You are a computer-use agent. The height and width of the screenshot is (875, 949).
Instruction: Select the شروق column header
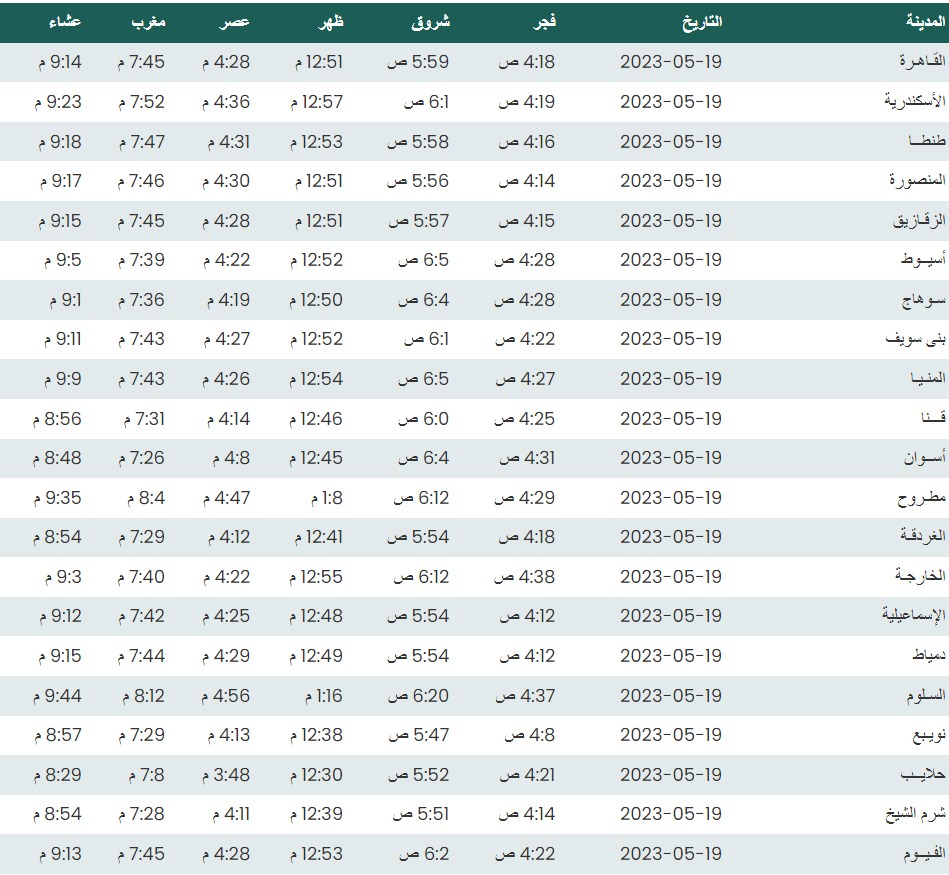(430, 21)
